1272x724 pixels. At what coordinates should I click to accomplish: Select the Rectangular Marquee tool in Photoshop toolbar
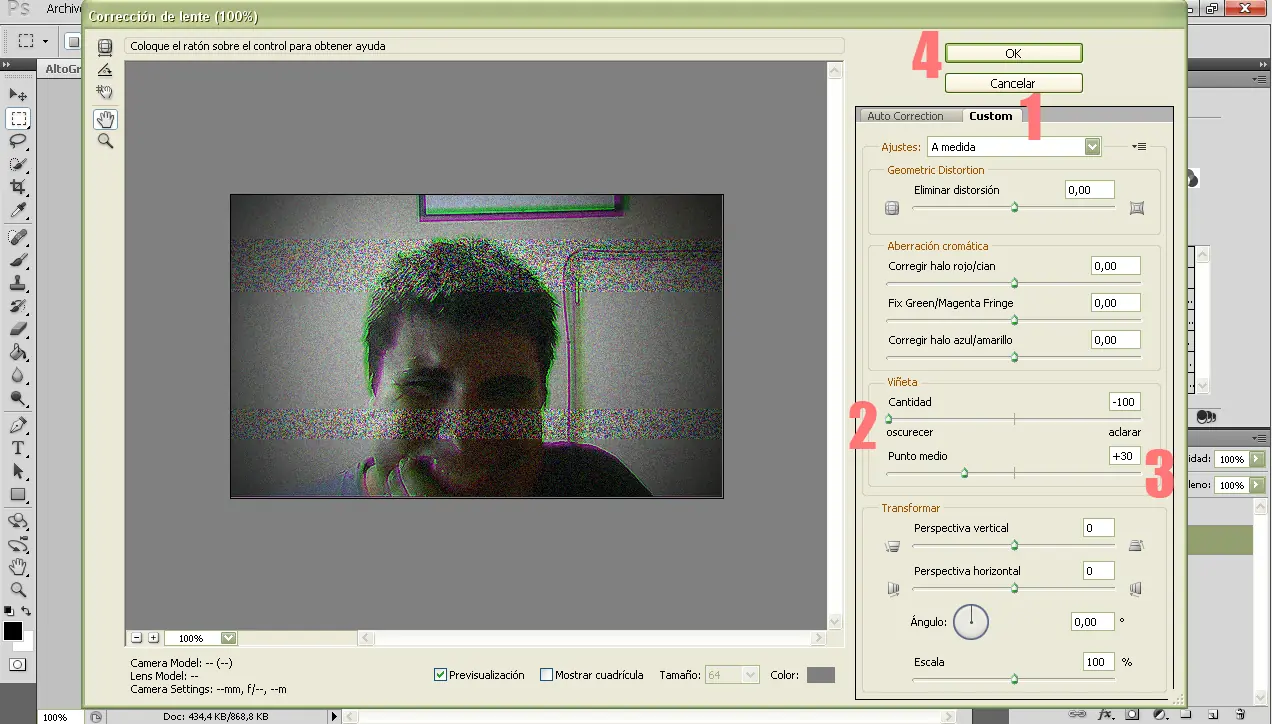pos(18,118)
